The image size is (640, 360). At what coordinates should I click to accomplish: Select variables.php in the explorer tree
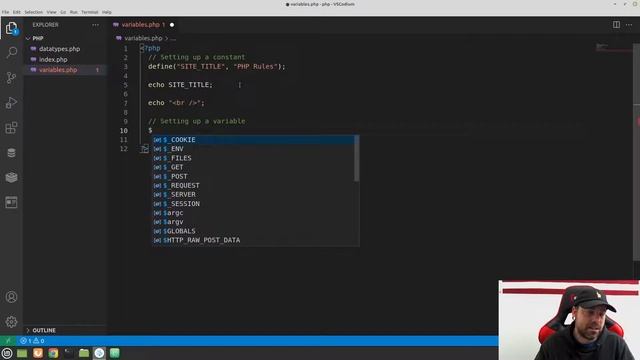coord(58,70)
